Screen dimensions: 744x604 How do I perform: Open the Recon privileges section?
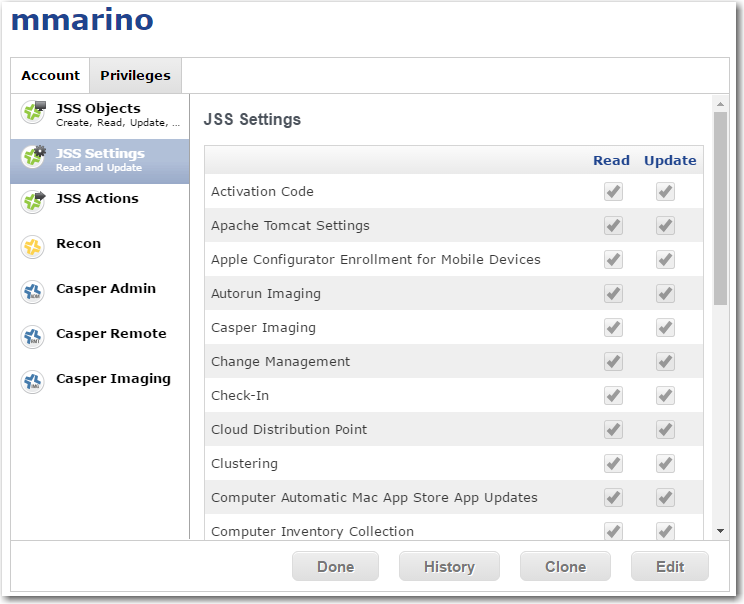coord(100,251)
